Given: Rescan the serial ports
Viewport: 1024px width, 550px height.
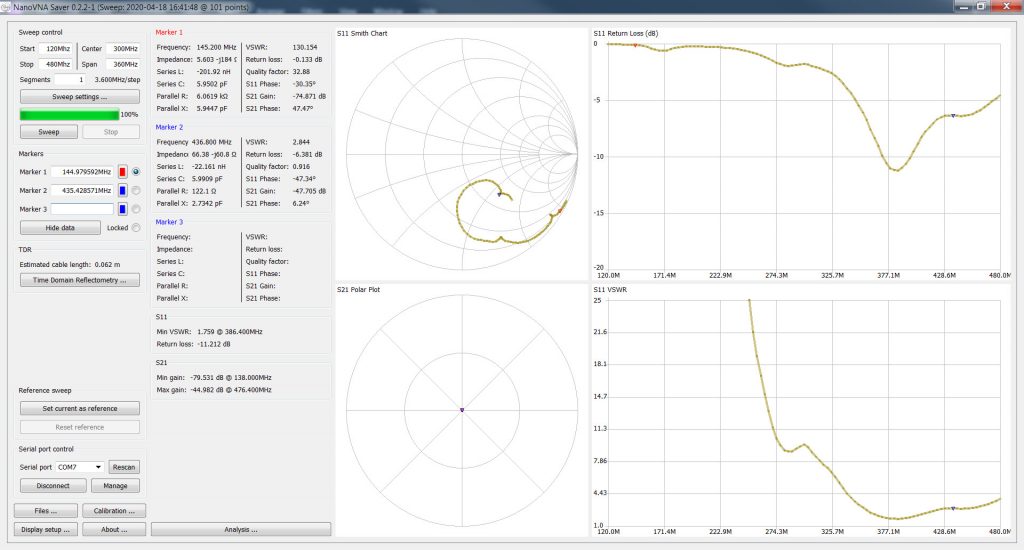Looking at the screenshot, I should click(x=124, y=467).
